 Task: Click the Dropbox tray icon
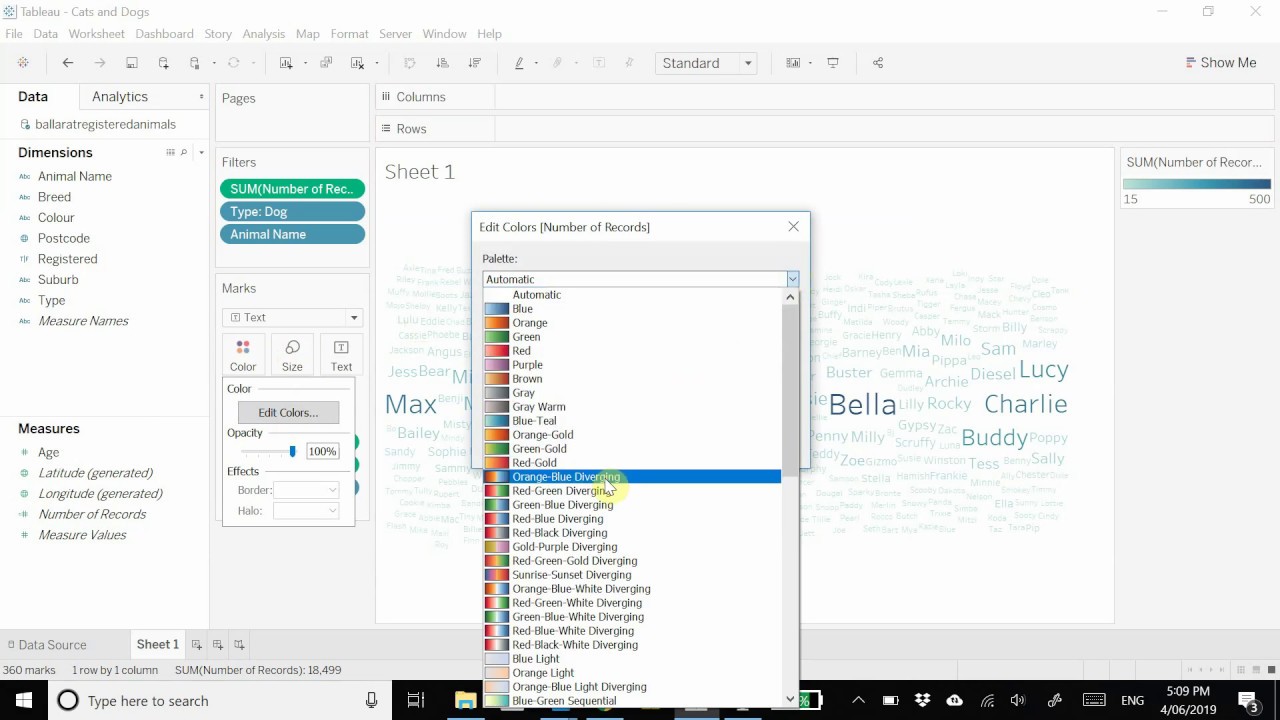coord(923,700)
